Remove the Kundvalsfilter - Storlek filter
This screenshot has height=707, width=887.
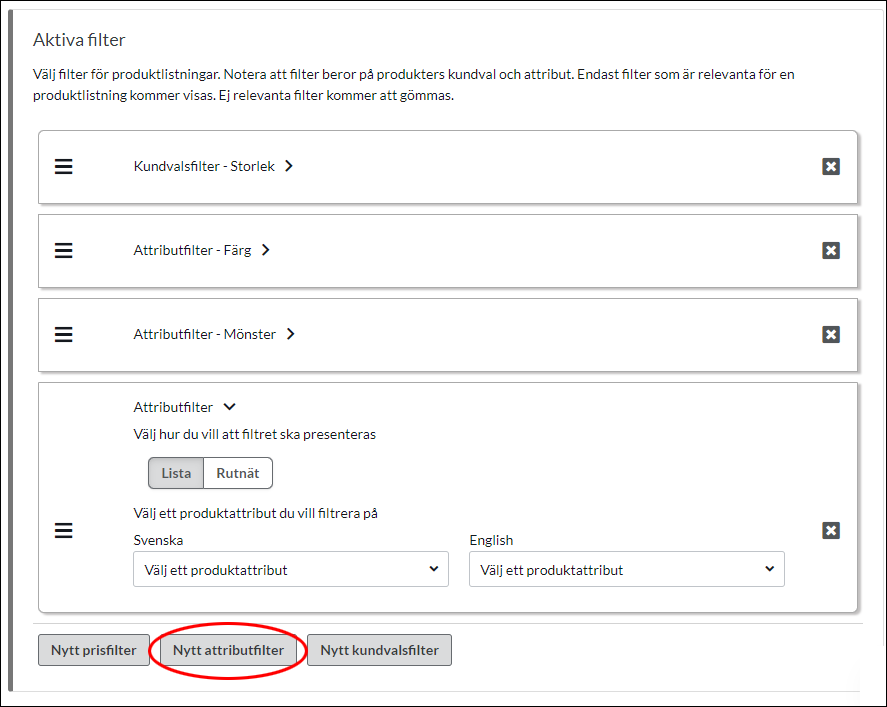tap(830, 166)
